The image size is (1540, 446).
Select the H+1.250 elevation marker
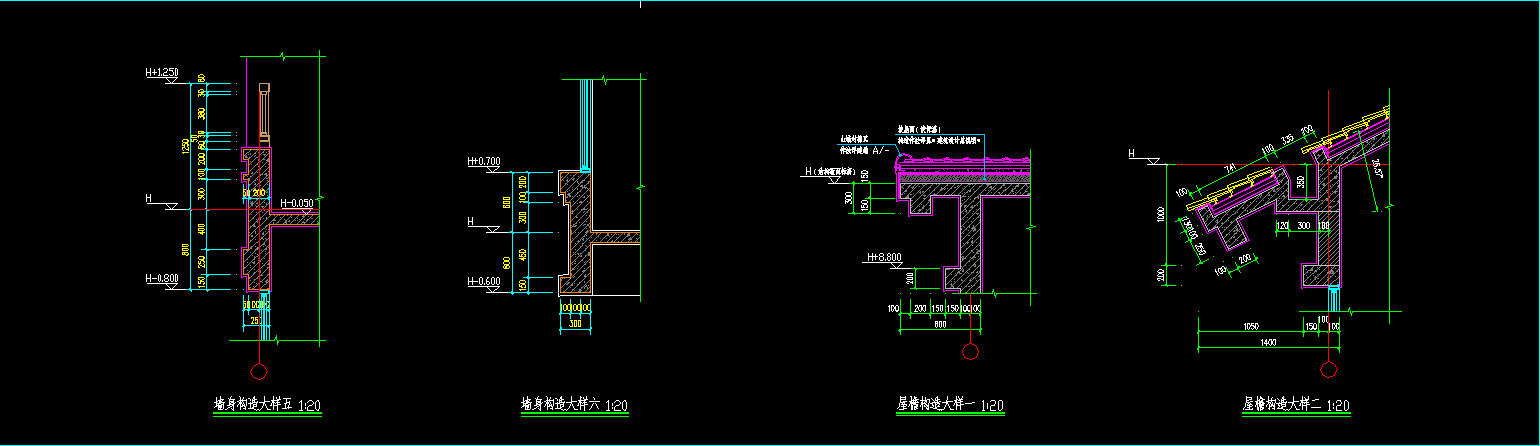point(161,73)
